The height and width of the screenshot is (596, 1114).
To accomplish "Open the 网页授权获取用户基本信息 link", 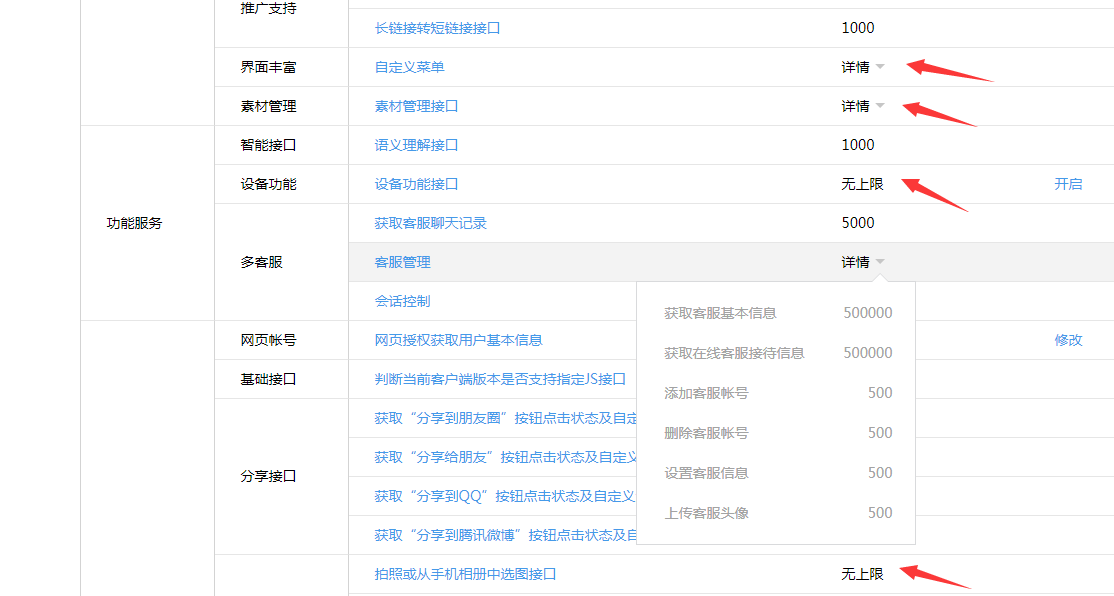I will [458, 340].
